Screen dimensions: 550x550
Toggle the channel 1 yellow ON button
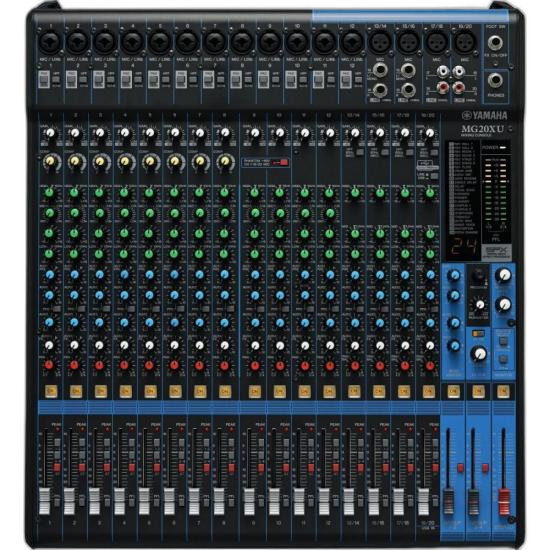[x=51, y=391]
